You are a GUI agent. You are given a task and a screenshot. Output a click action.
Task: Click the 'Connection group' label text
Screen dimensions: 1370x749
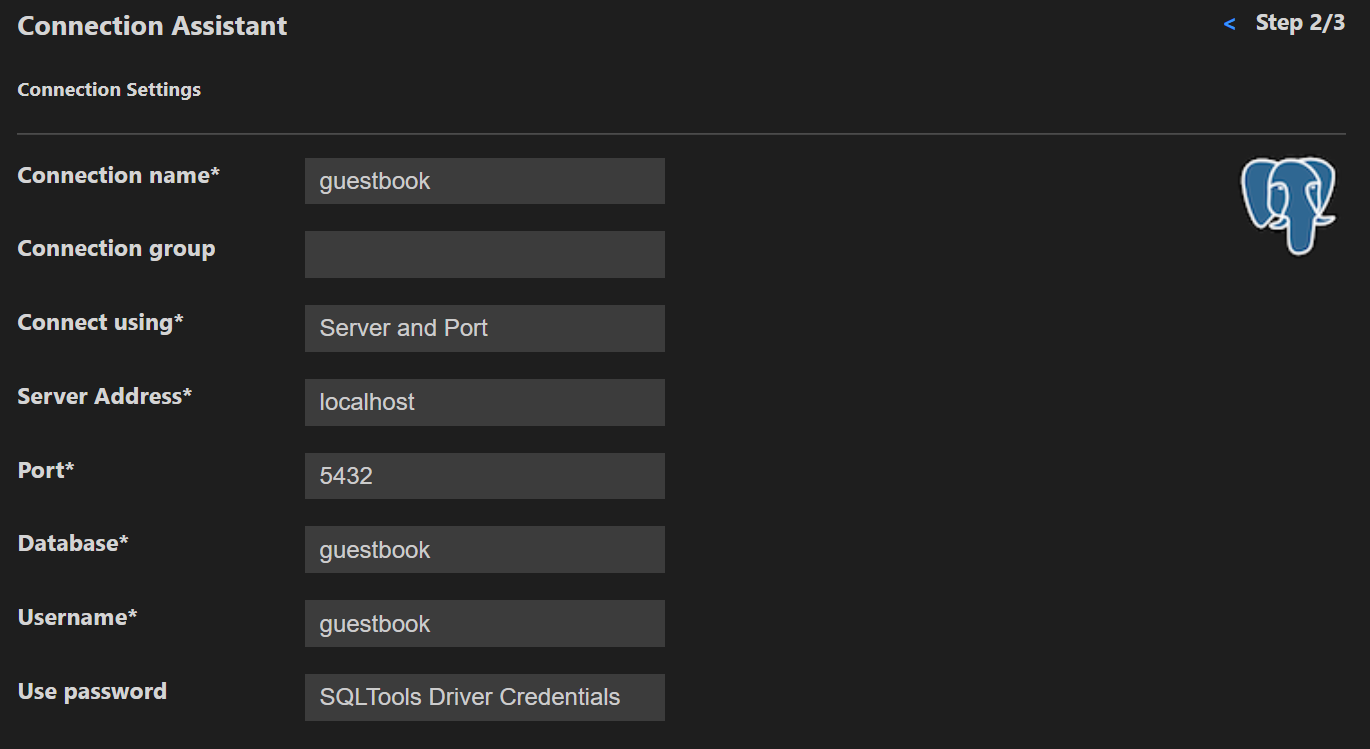point(116,248)
